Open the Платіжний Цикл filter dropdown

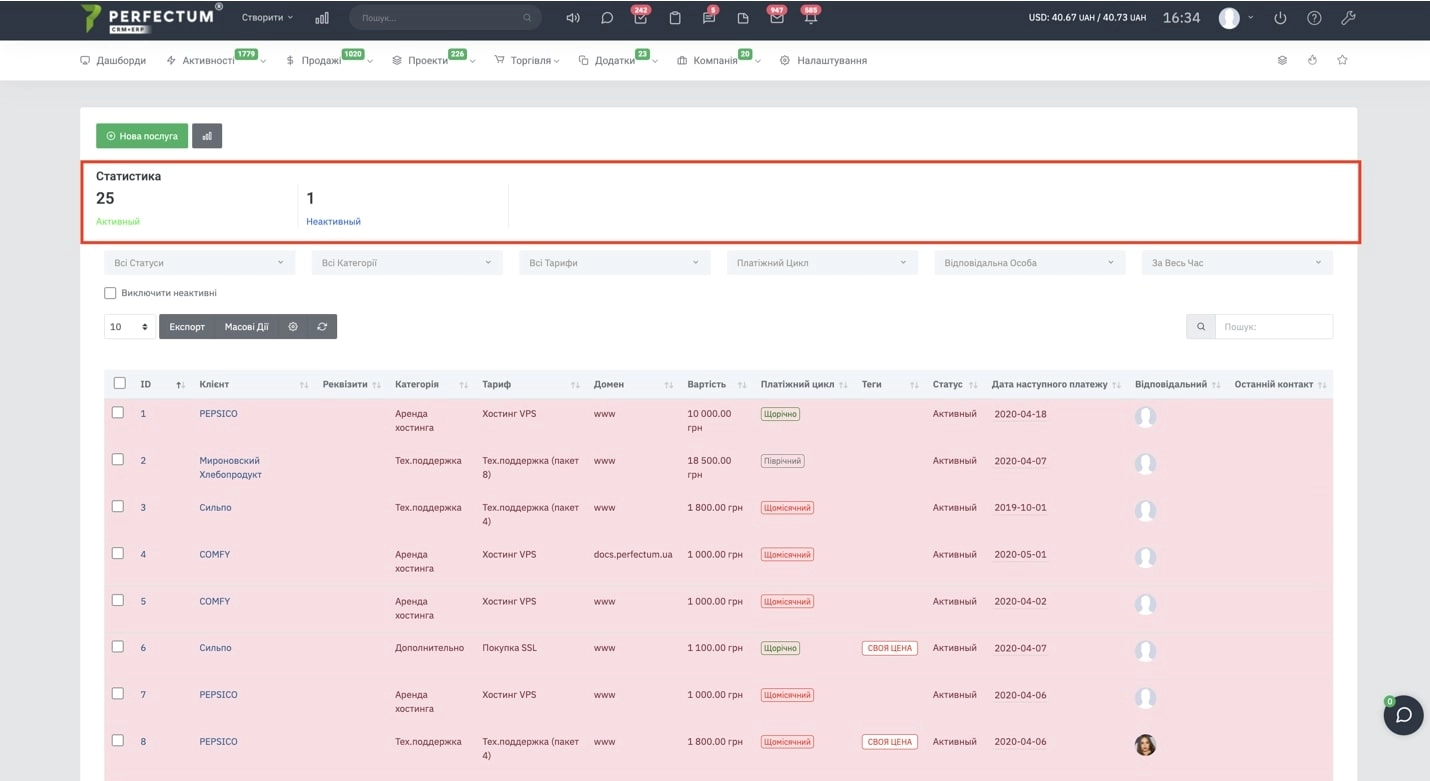[822, 263]
